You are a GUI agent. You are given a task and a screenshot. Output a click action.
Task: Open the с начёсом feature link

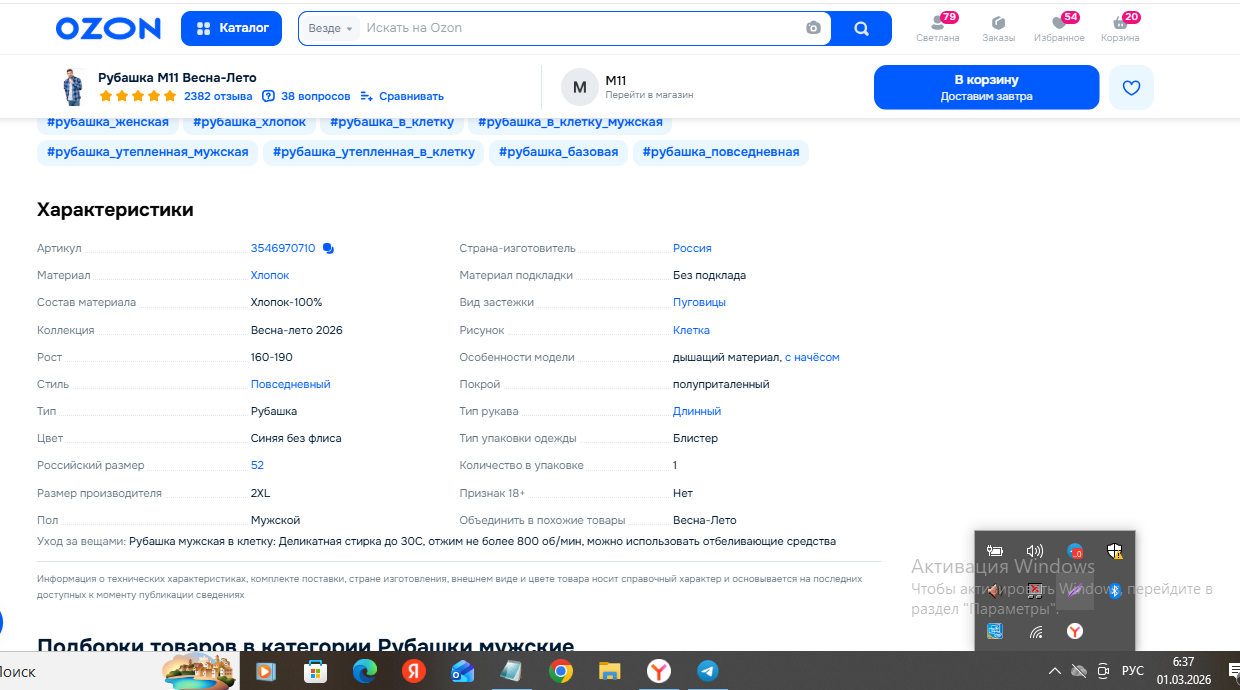coord(812,357)
